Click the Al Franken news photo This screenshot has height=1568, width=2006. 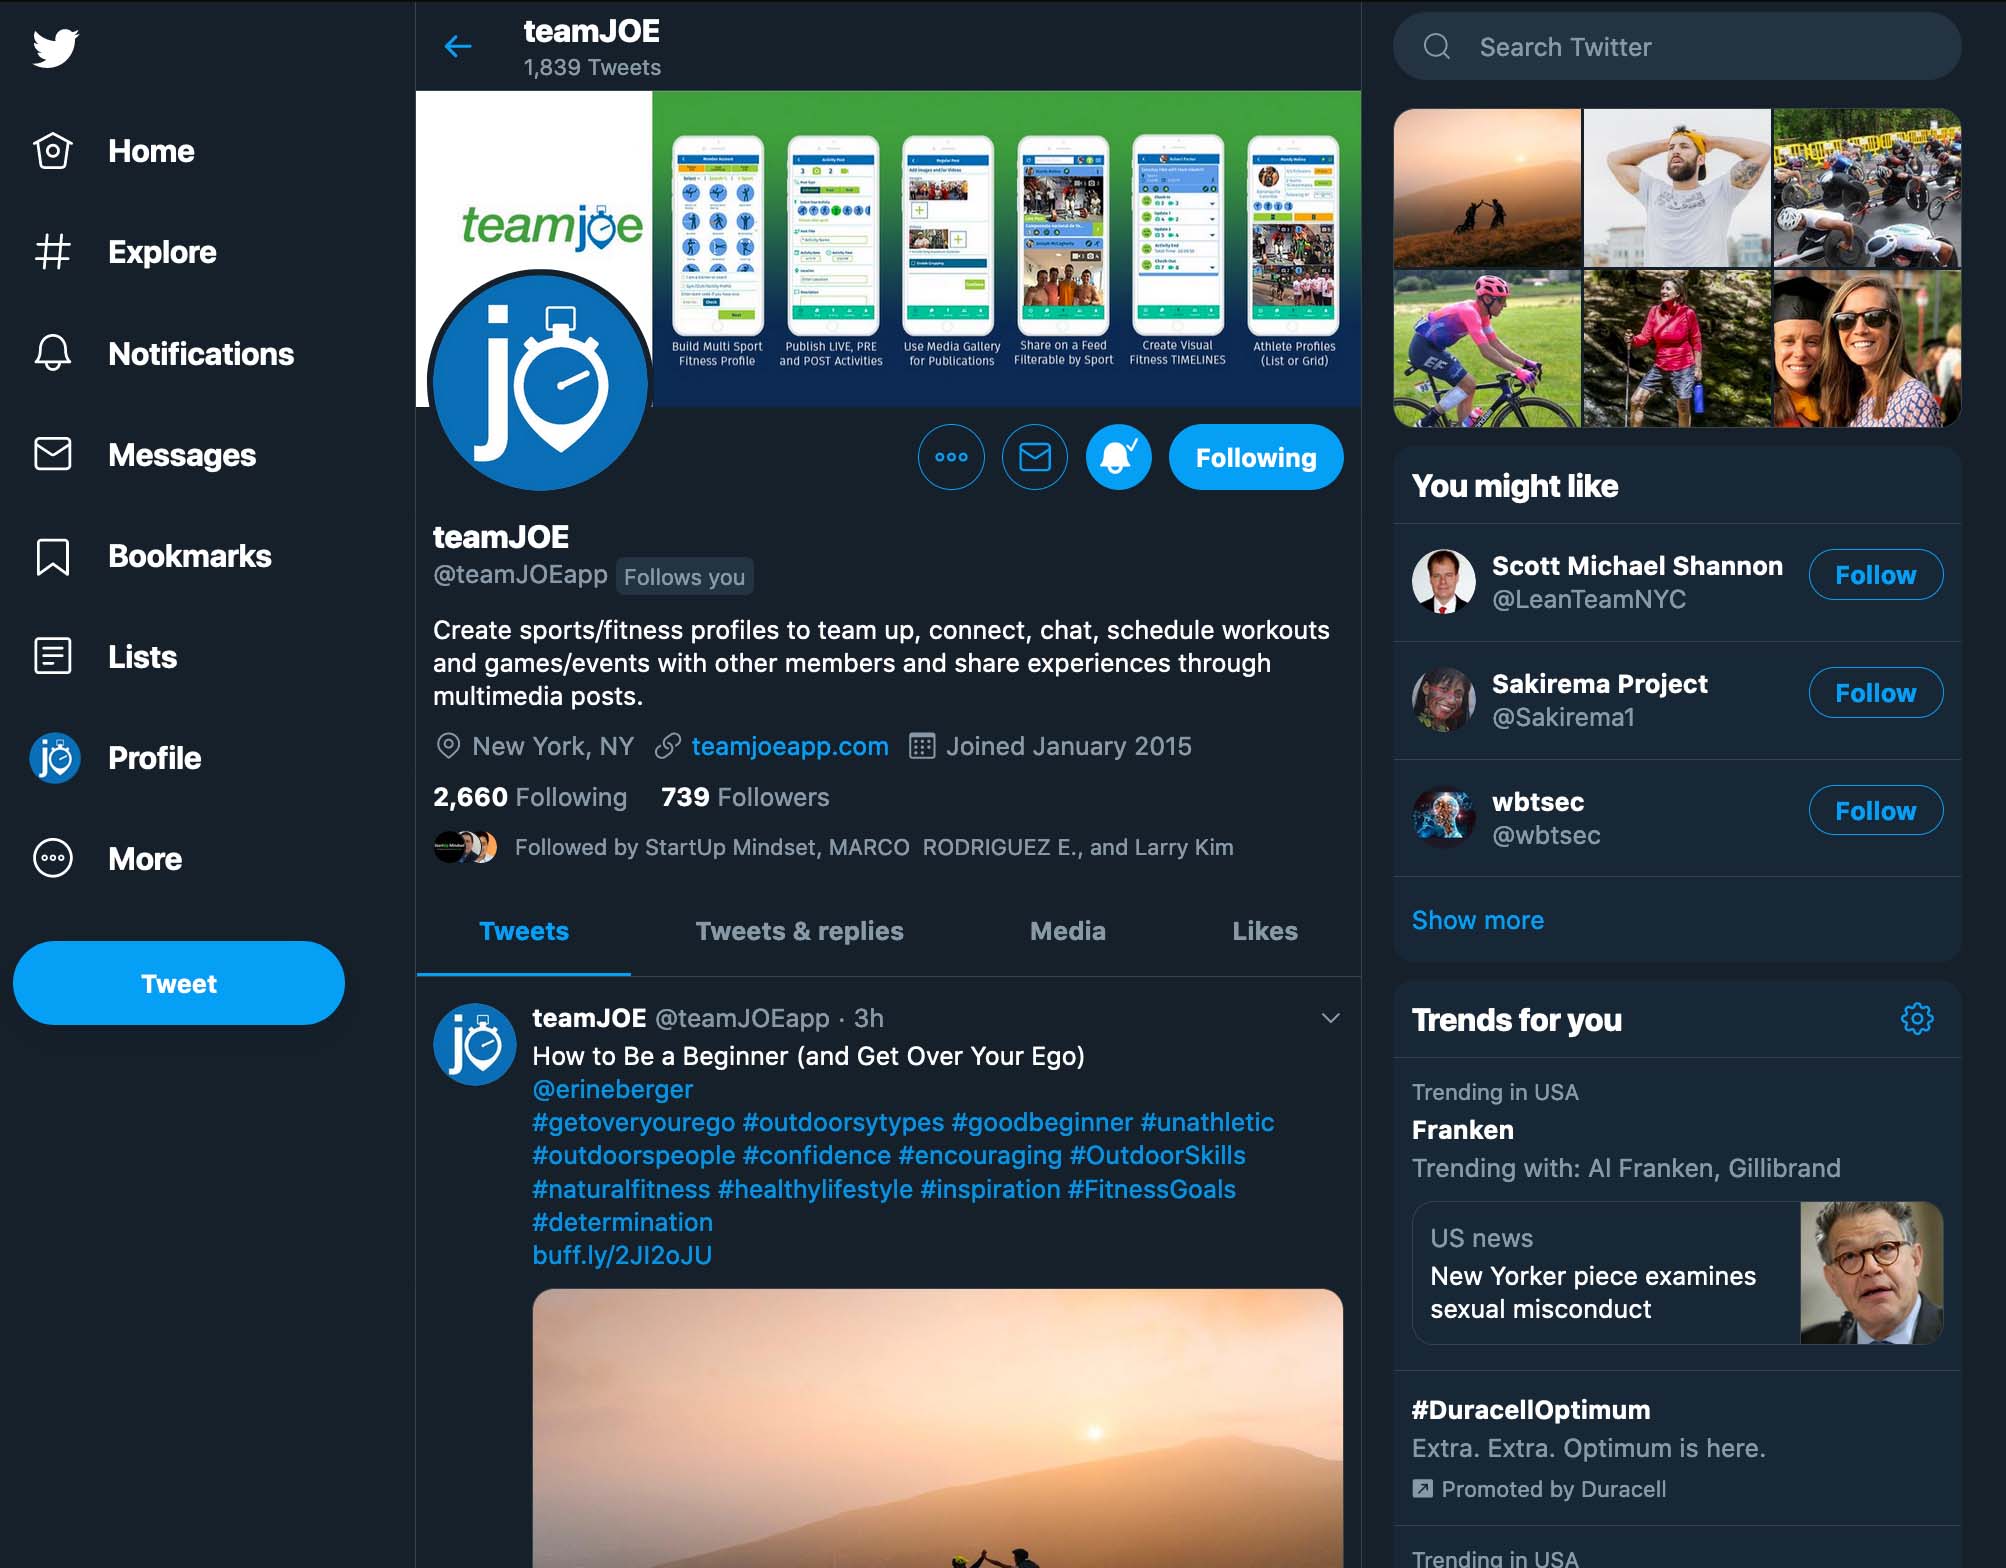[x=1871, y=1273]
